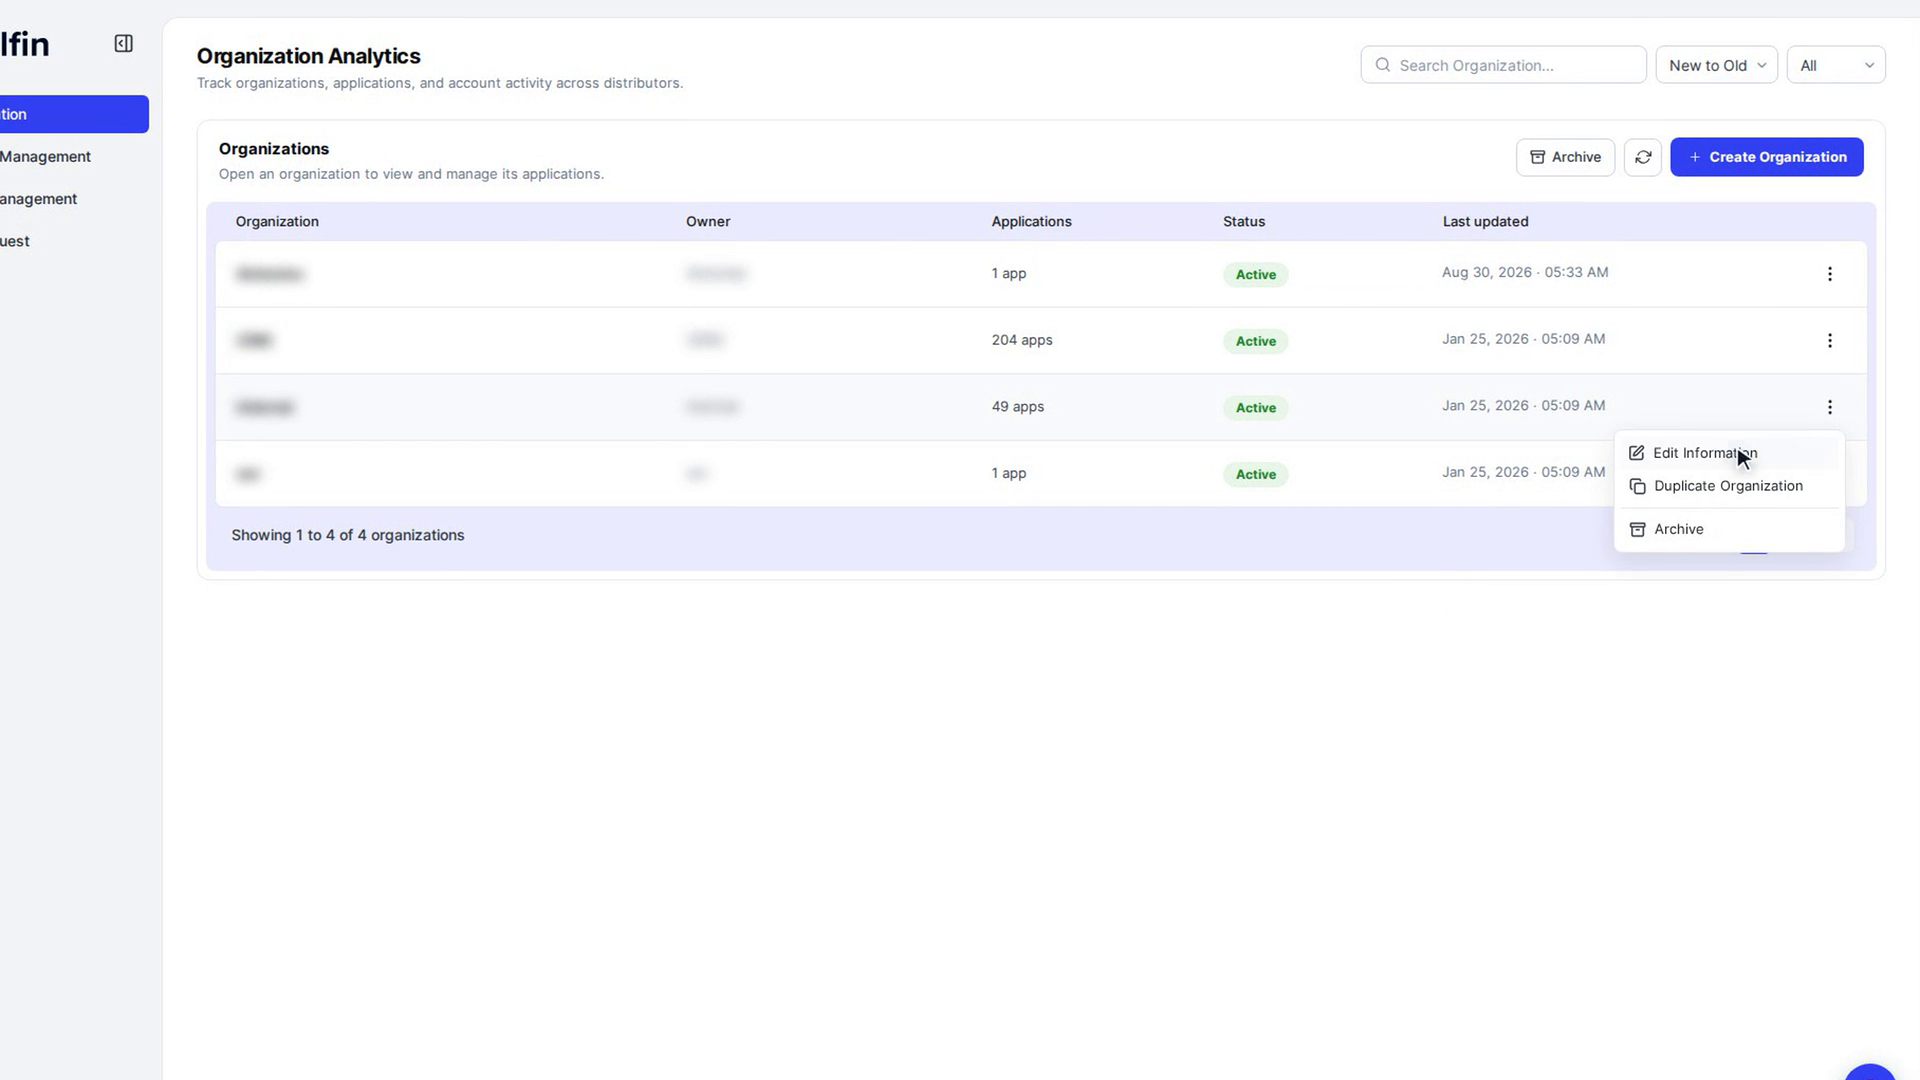Click the '204 apps' cell

1022,340
